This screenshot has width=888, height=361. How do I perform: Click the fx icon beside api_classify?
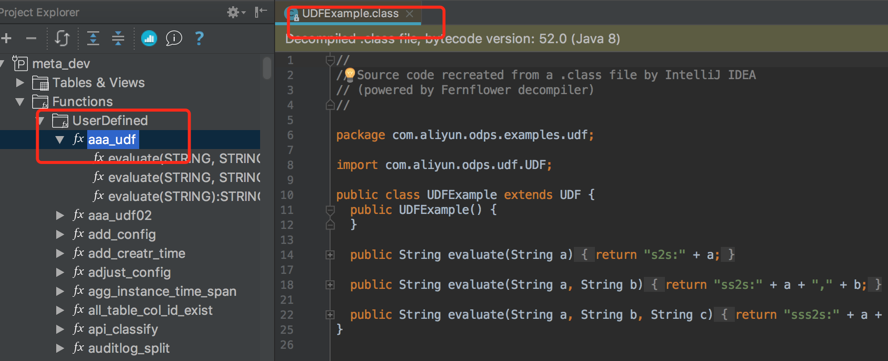[x=79, y=329]
